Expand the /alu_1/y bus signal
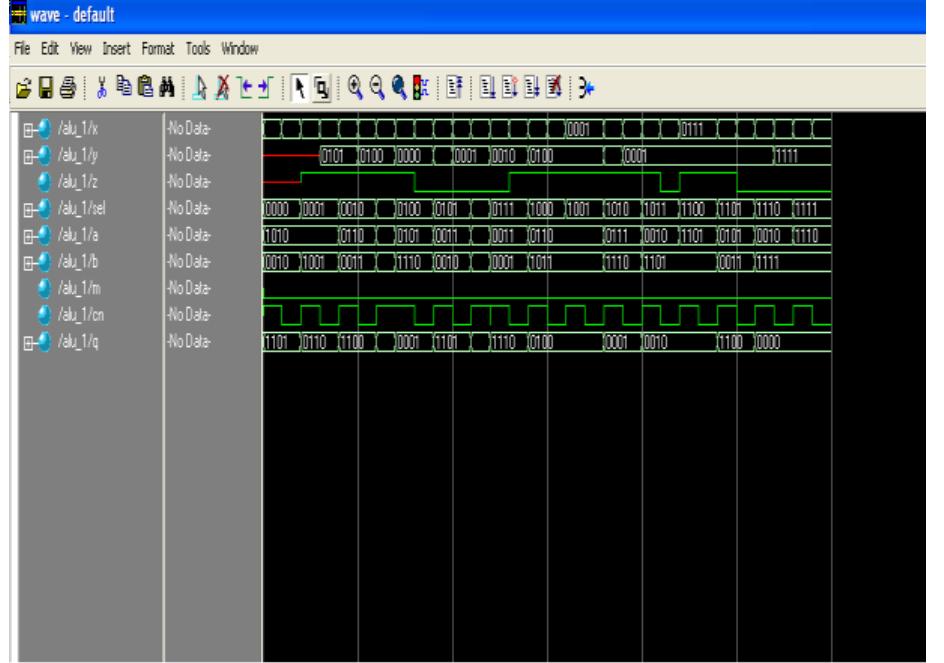 (28, 157)
